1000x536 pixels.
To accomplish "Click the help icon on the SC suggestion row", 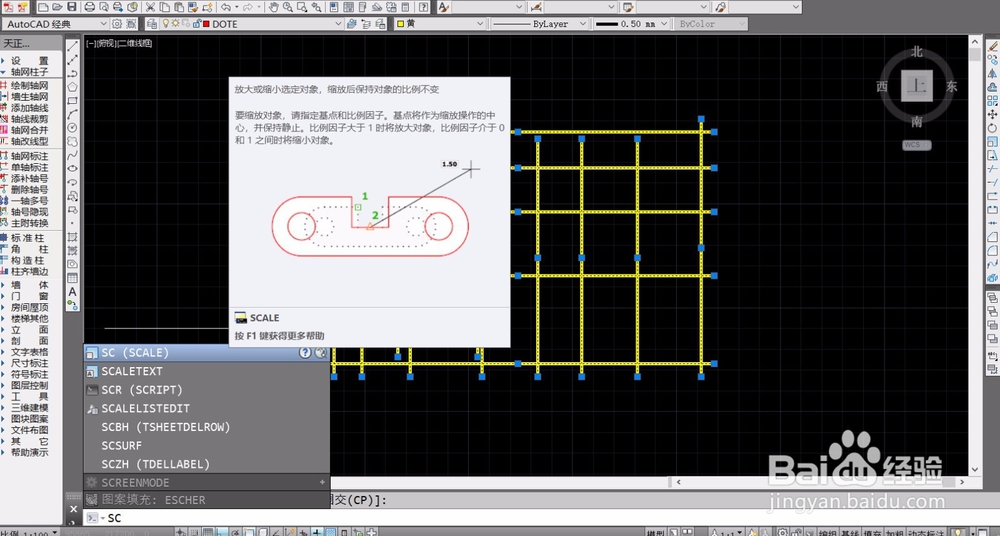I will 305,353.
